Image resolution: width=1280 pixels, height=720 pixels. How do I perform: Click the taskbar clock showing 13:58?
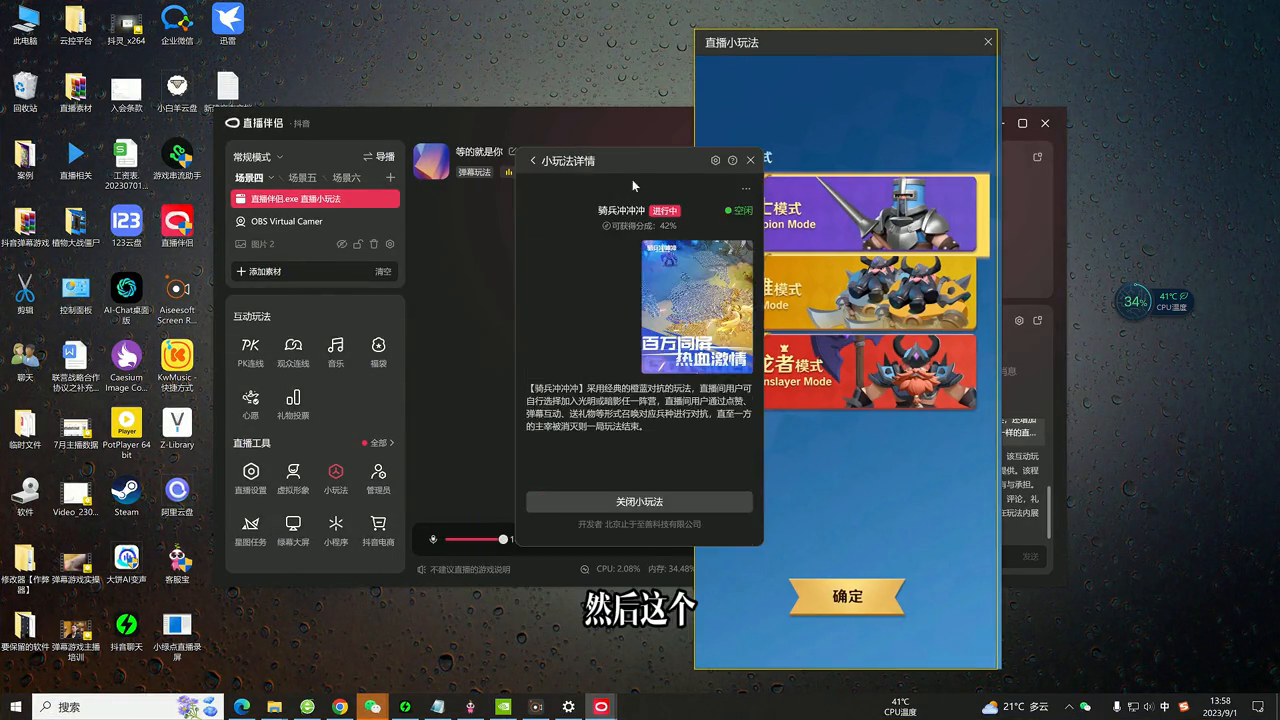tap(1220, 707)
